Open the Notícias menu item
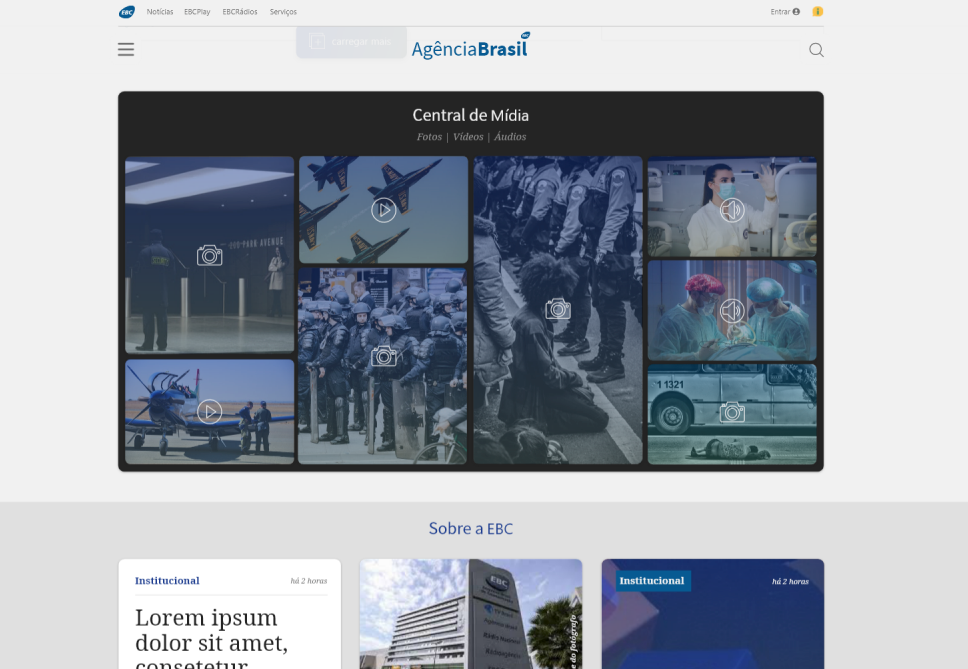 [160, 12]
